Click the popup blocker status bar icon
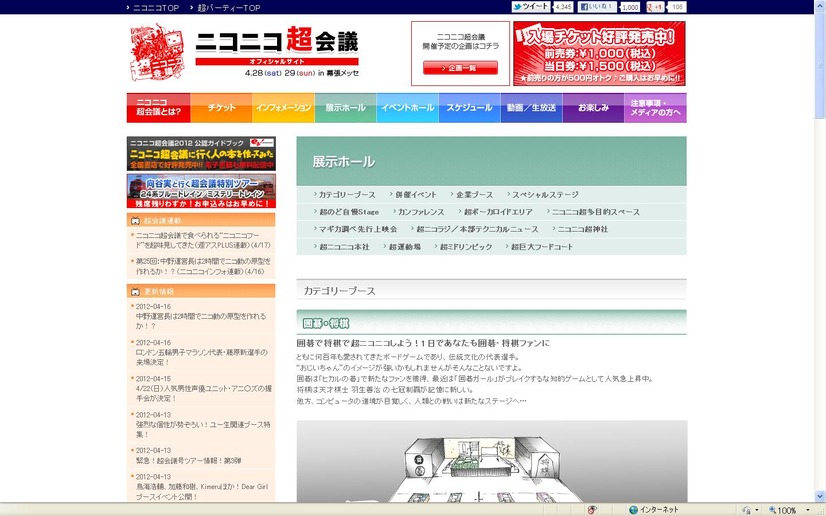 click(592, 510)
